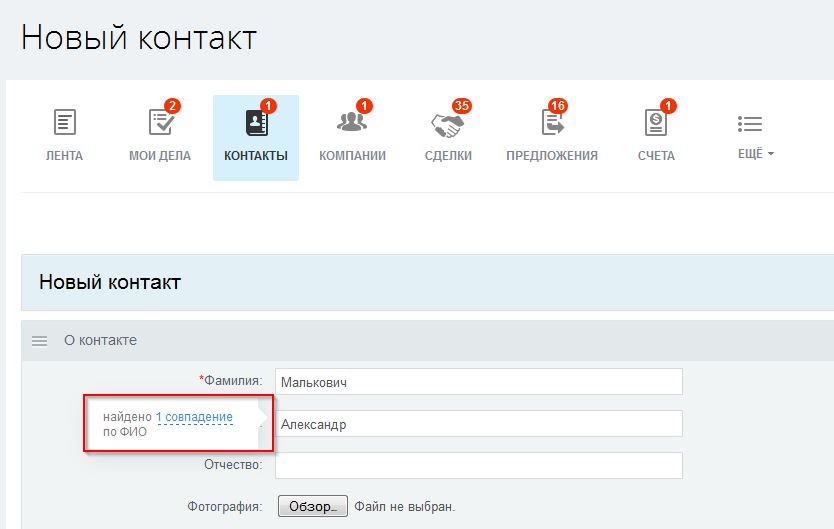Open the Счета invoice icon
Viewport: 834px width, 529px height.
656,122
